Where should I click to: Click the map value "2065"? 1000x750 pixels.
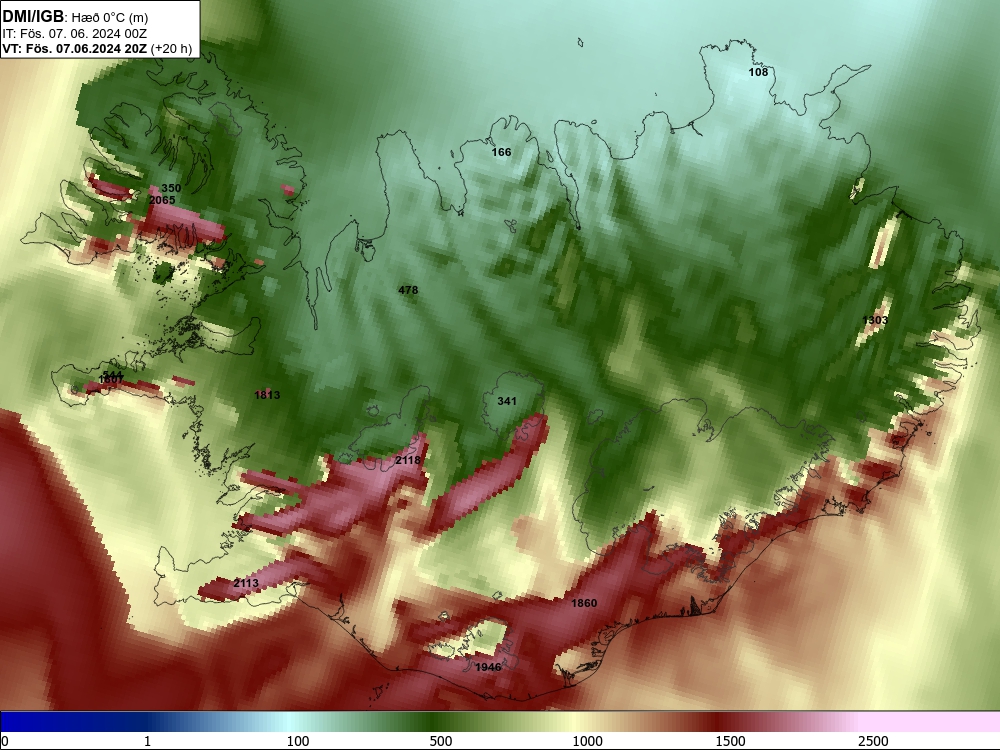(162, 200)
